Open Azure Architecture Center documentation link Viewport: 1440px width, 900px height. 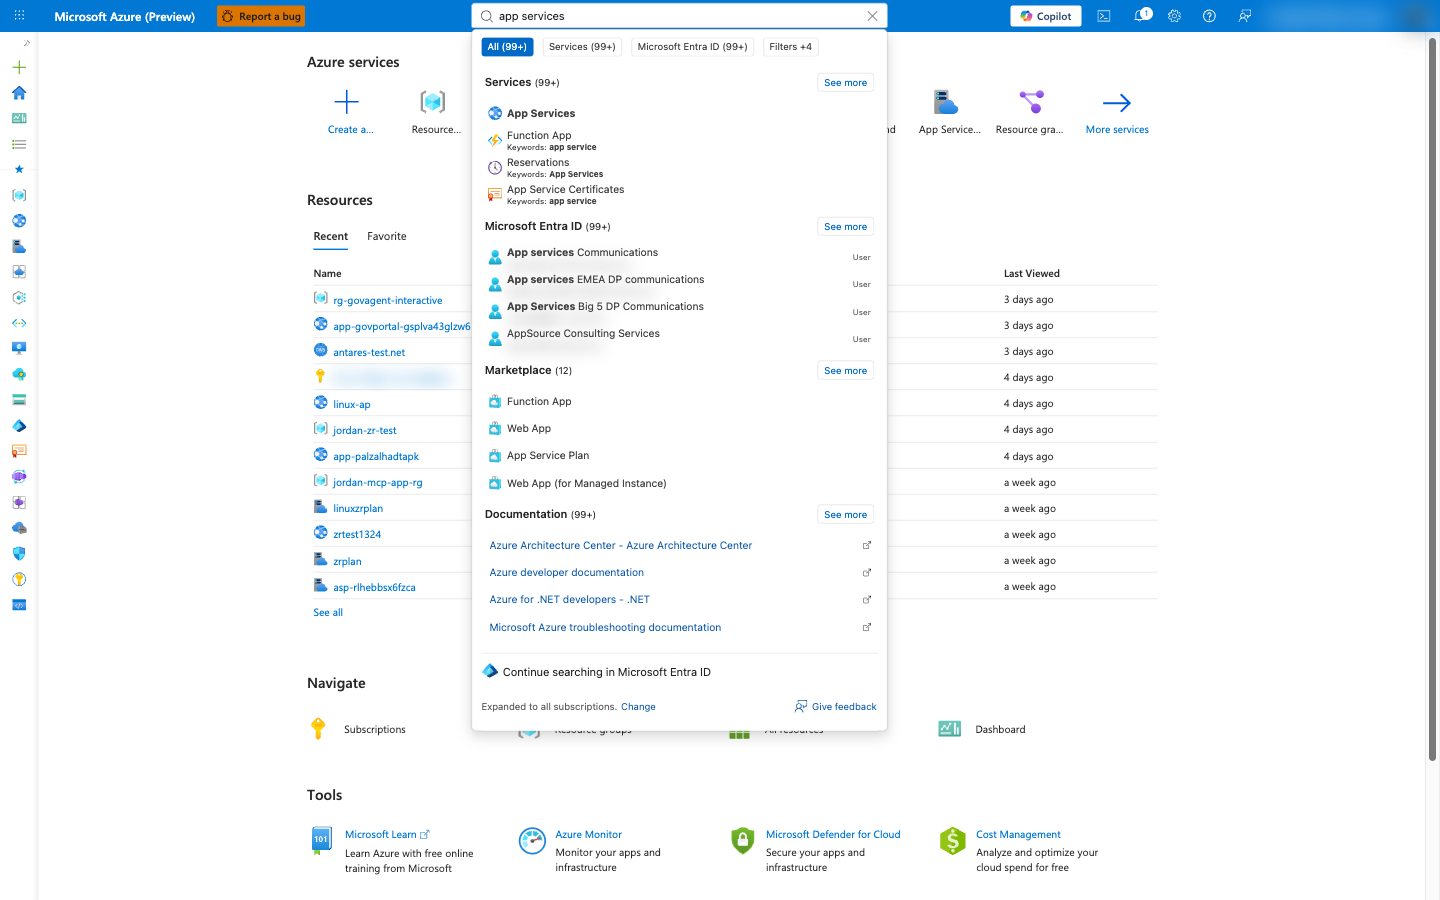[620, 546]
